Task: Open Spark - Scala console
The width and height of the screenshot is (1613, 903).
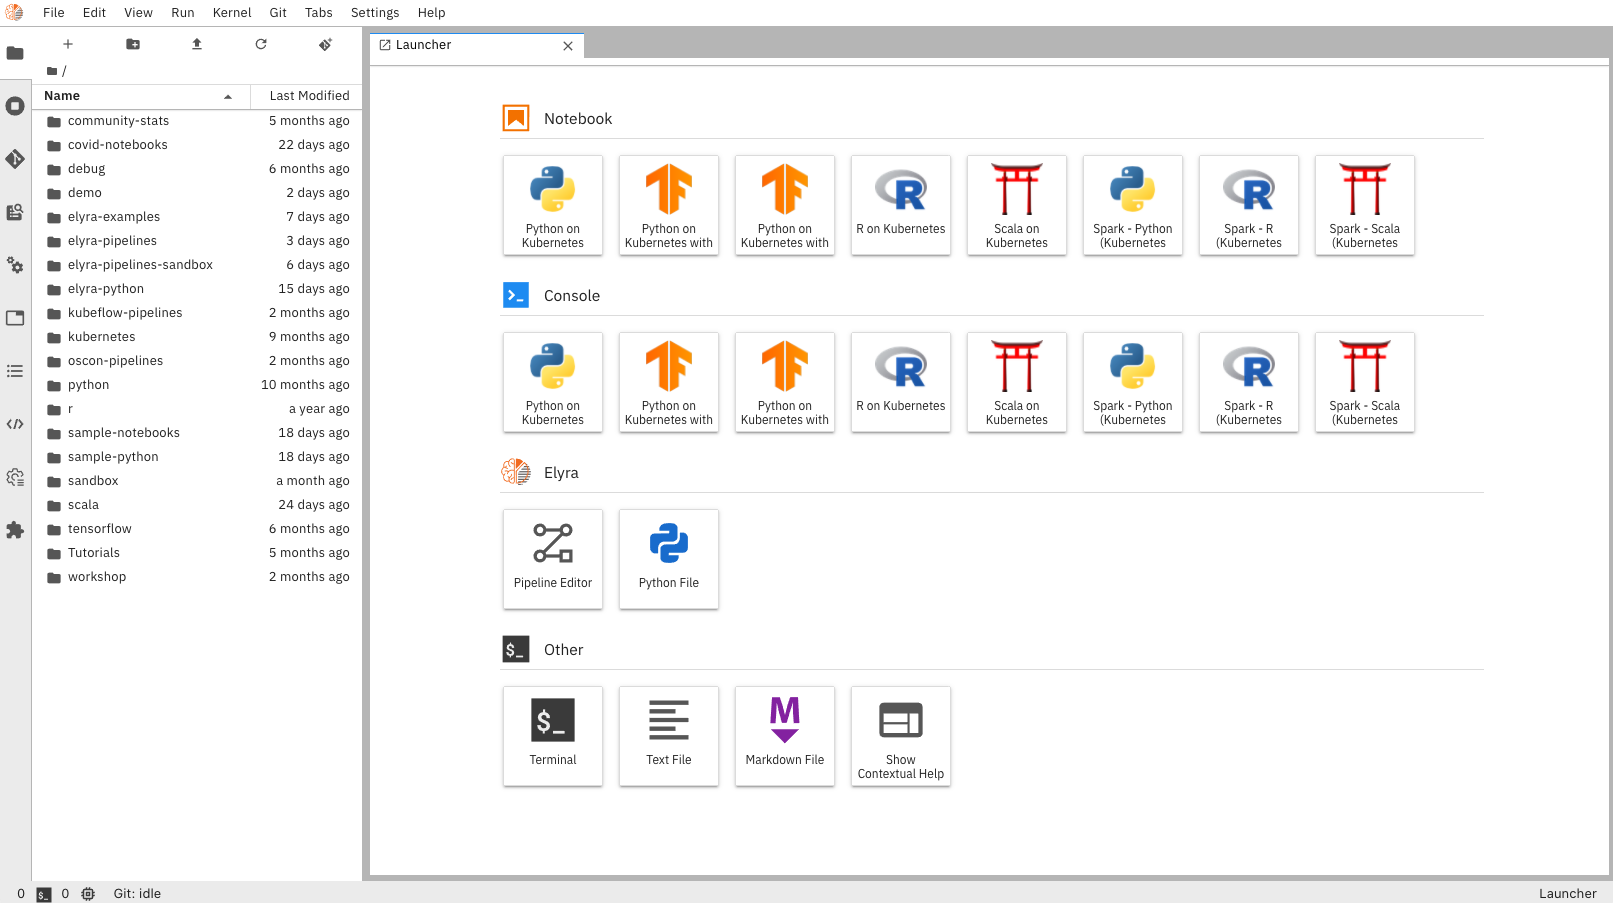Action: 1365,382
